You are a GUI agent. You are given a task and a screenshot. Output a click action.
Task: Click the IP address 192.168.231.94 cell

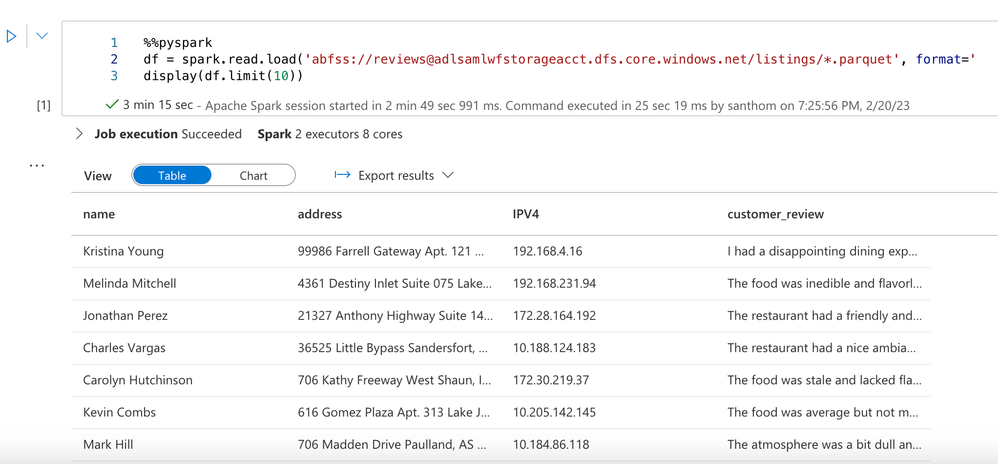pos(554,284)
